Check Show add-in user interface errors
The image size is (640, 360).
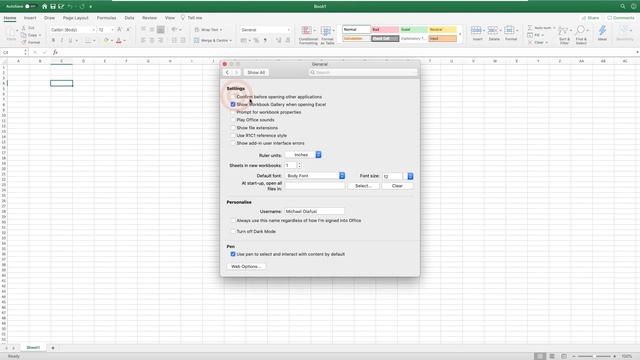pos(233,143)
